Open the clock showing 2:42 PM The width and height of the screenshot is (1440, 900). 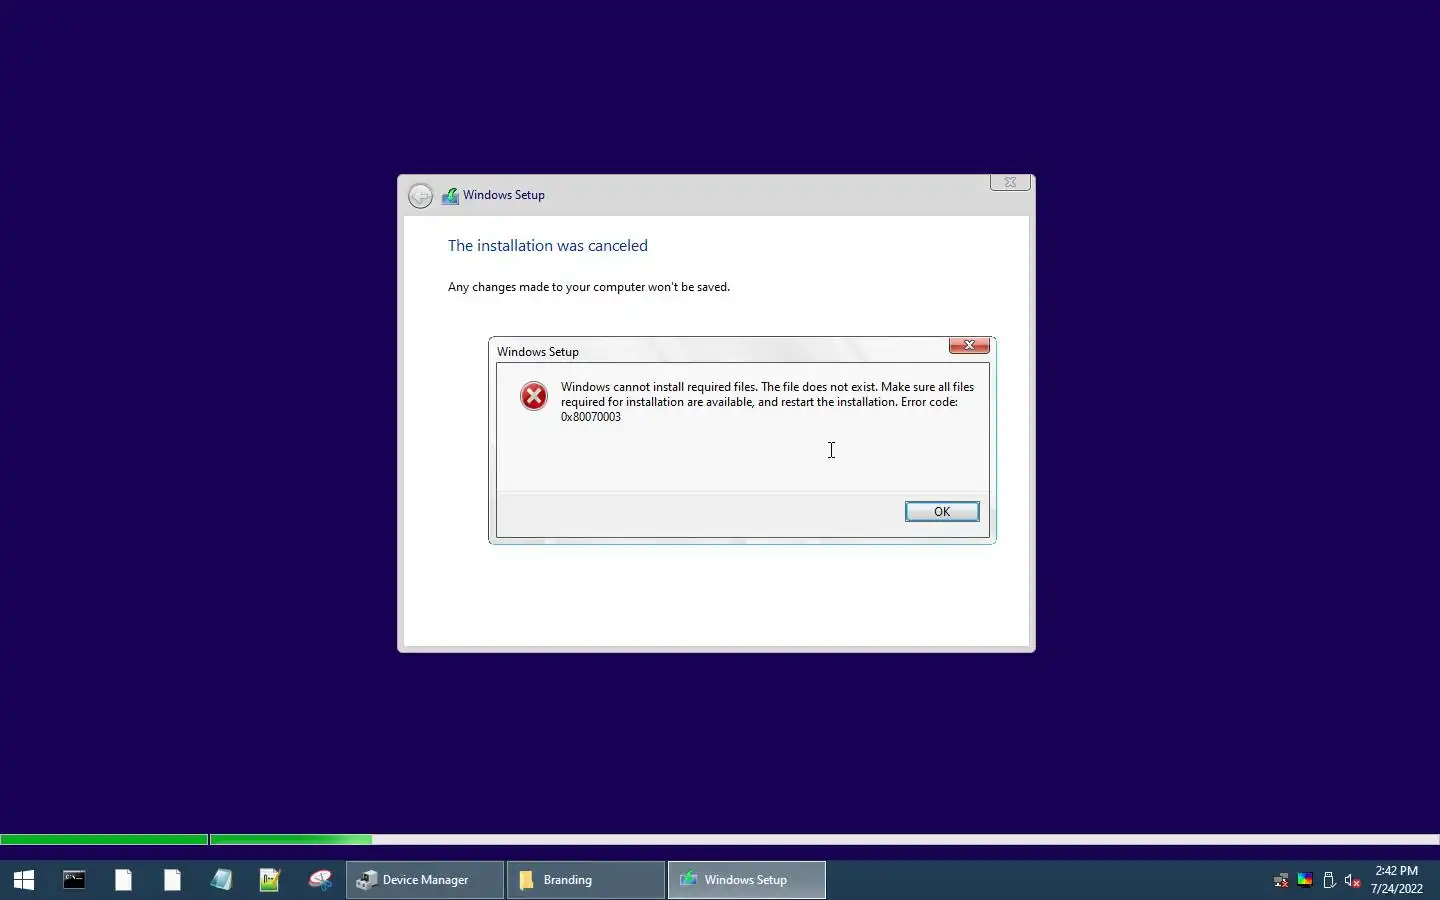click(x=1397, y=880)
